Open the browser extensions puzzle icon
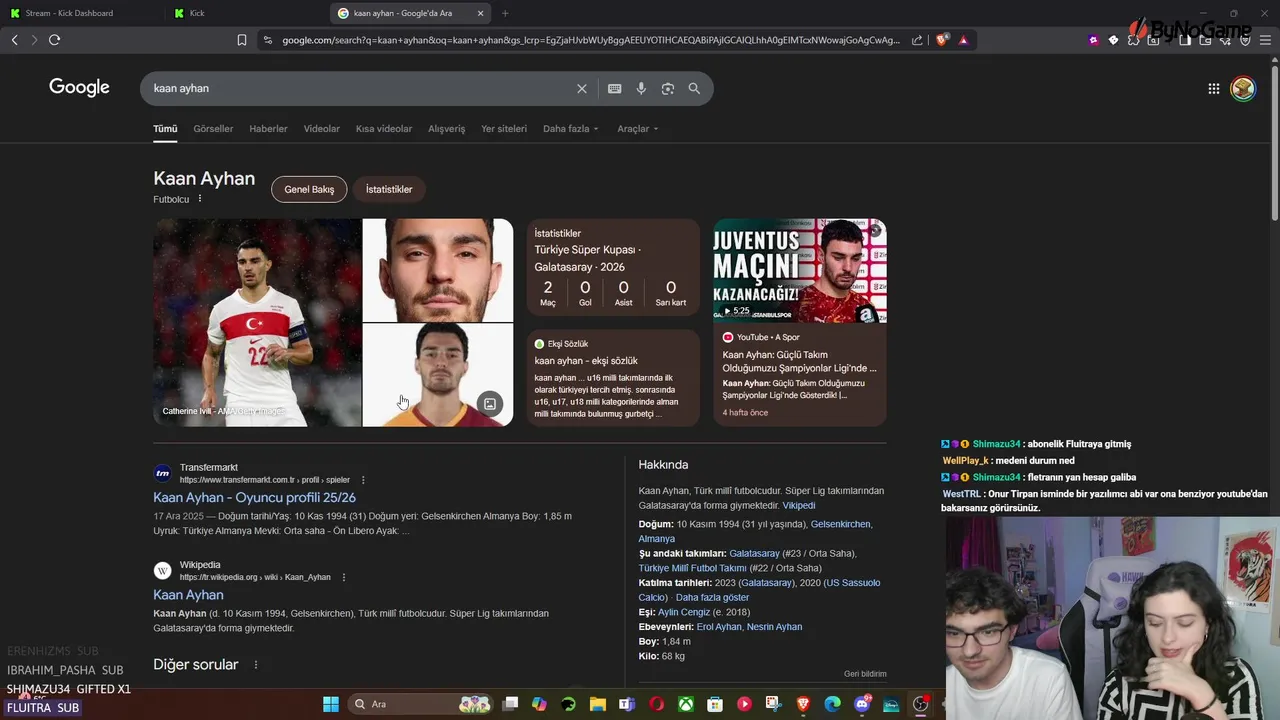This screenshot has width=1280, height=720. pyautogui.click(x=1133, y=40)
